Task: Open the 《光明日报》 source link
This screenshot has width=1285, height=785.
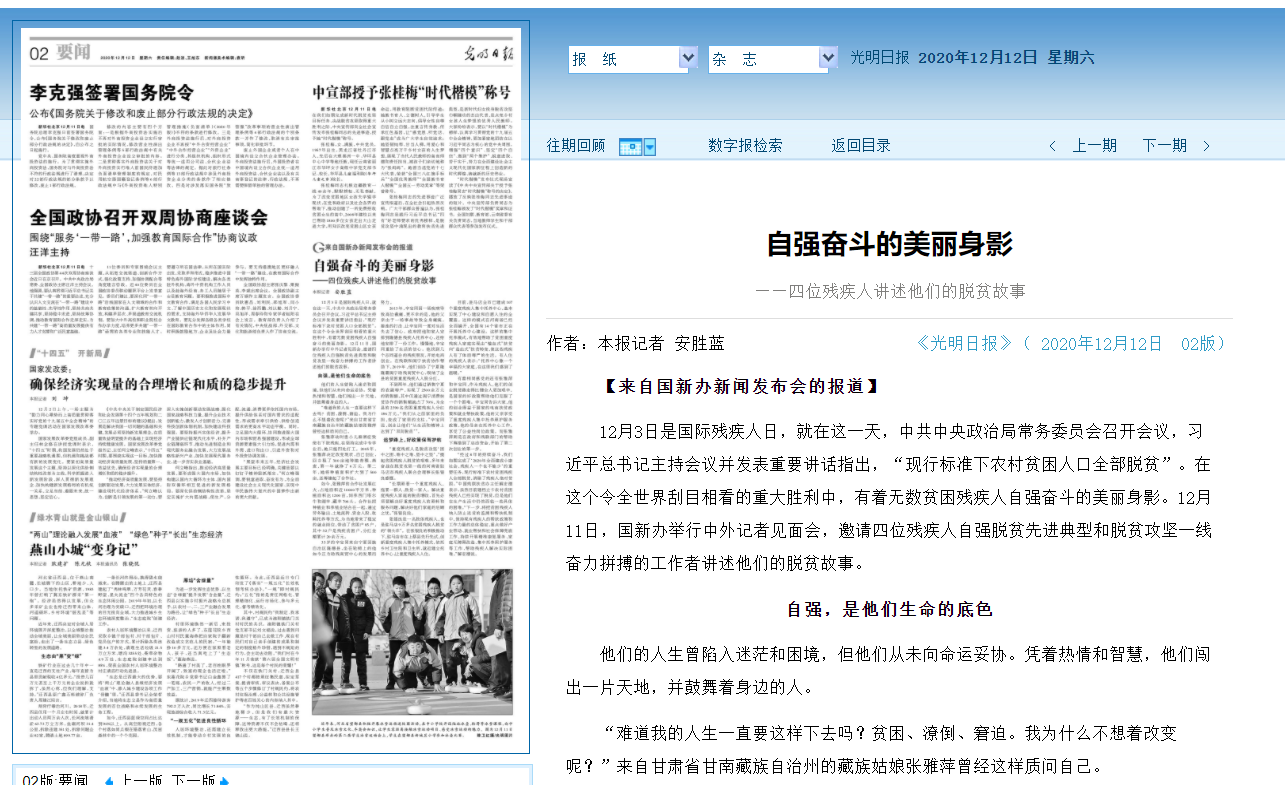Action: [x=965, y=343]
